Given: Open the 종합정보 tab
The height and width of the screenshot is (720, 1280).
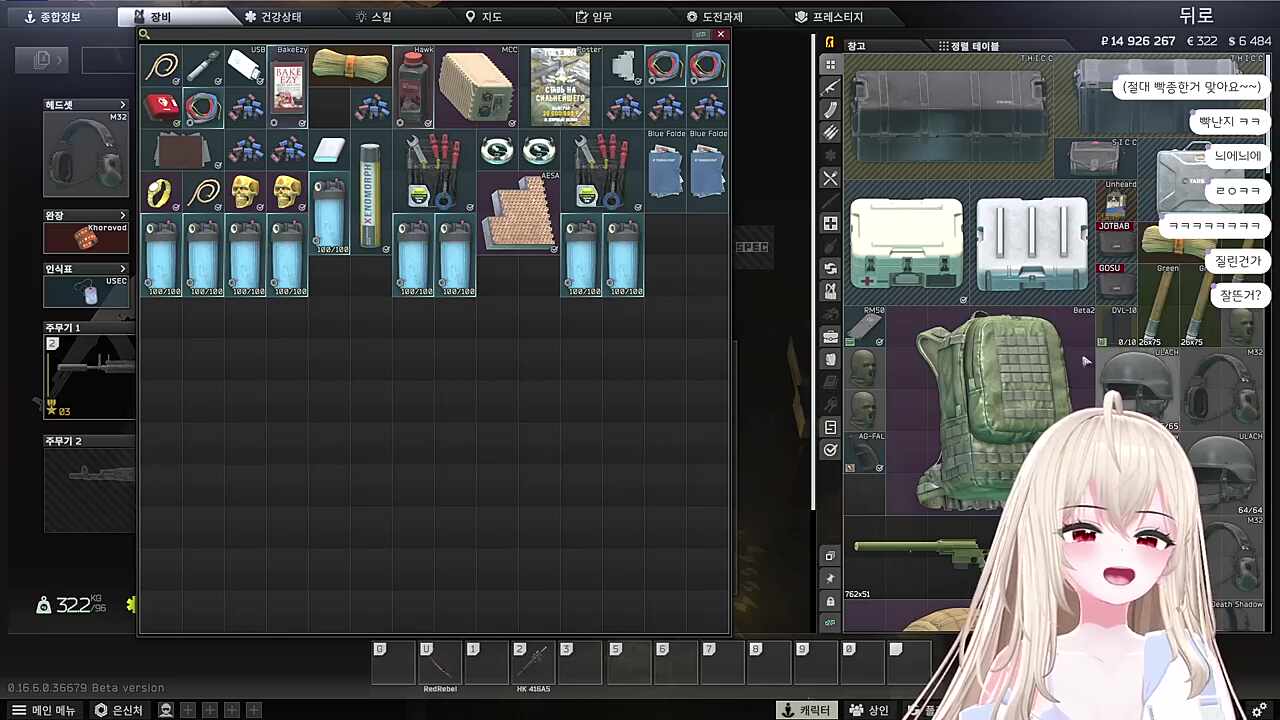Looking at the screenshot, I should coord(53,17).
